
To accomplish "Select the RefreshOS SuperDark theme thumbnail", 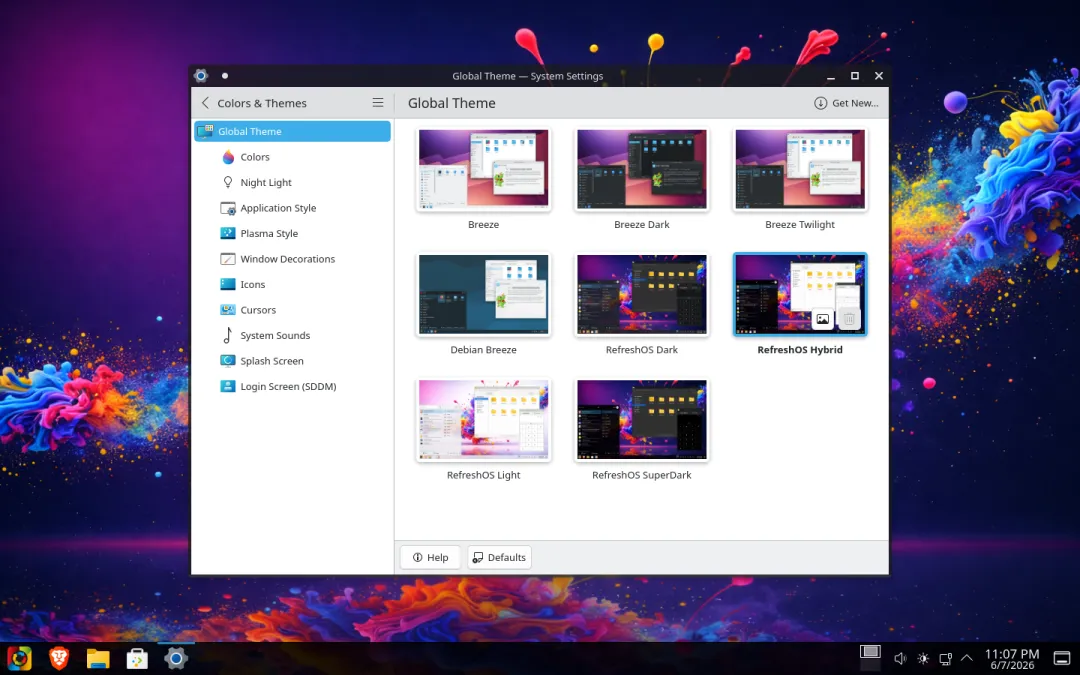I will (x=642, y=419).
